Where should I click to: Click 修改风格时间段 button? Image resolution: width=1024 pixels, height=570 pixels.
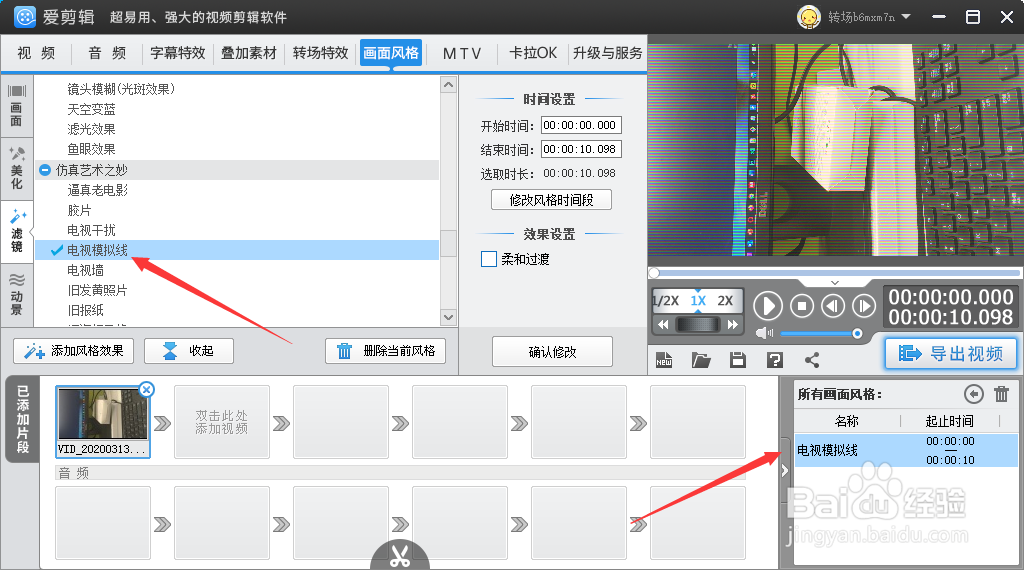point(551,200)
